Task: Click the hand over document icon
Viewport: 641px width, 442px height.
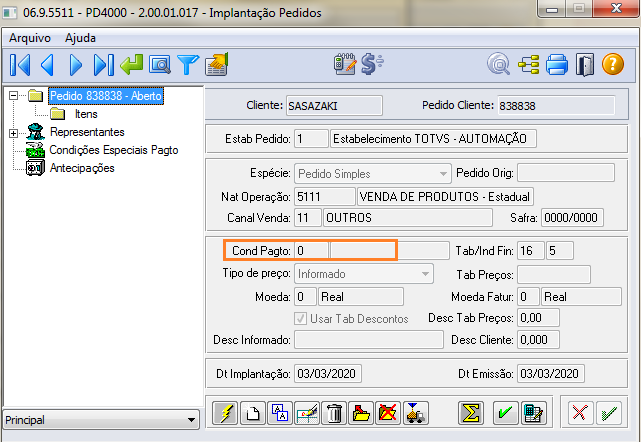Action: 217,64
